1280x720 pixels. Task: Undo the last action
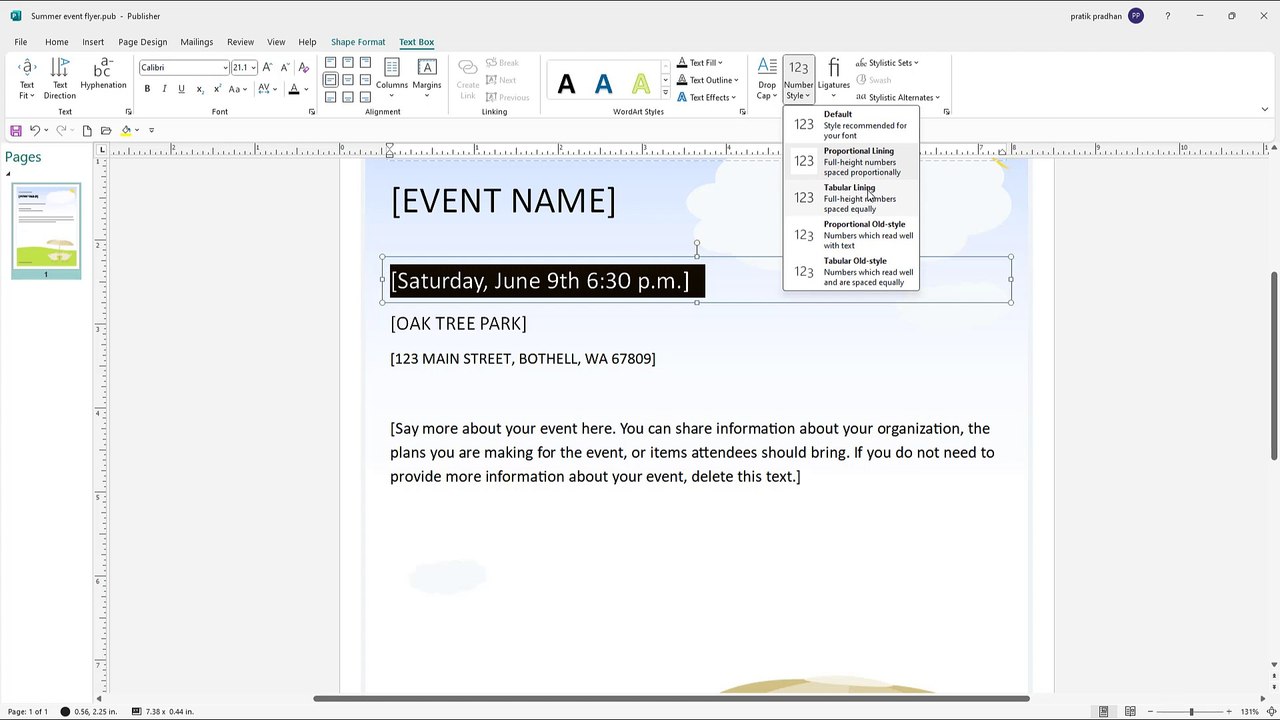(34, 130)
